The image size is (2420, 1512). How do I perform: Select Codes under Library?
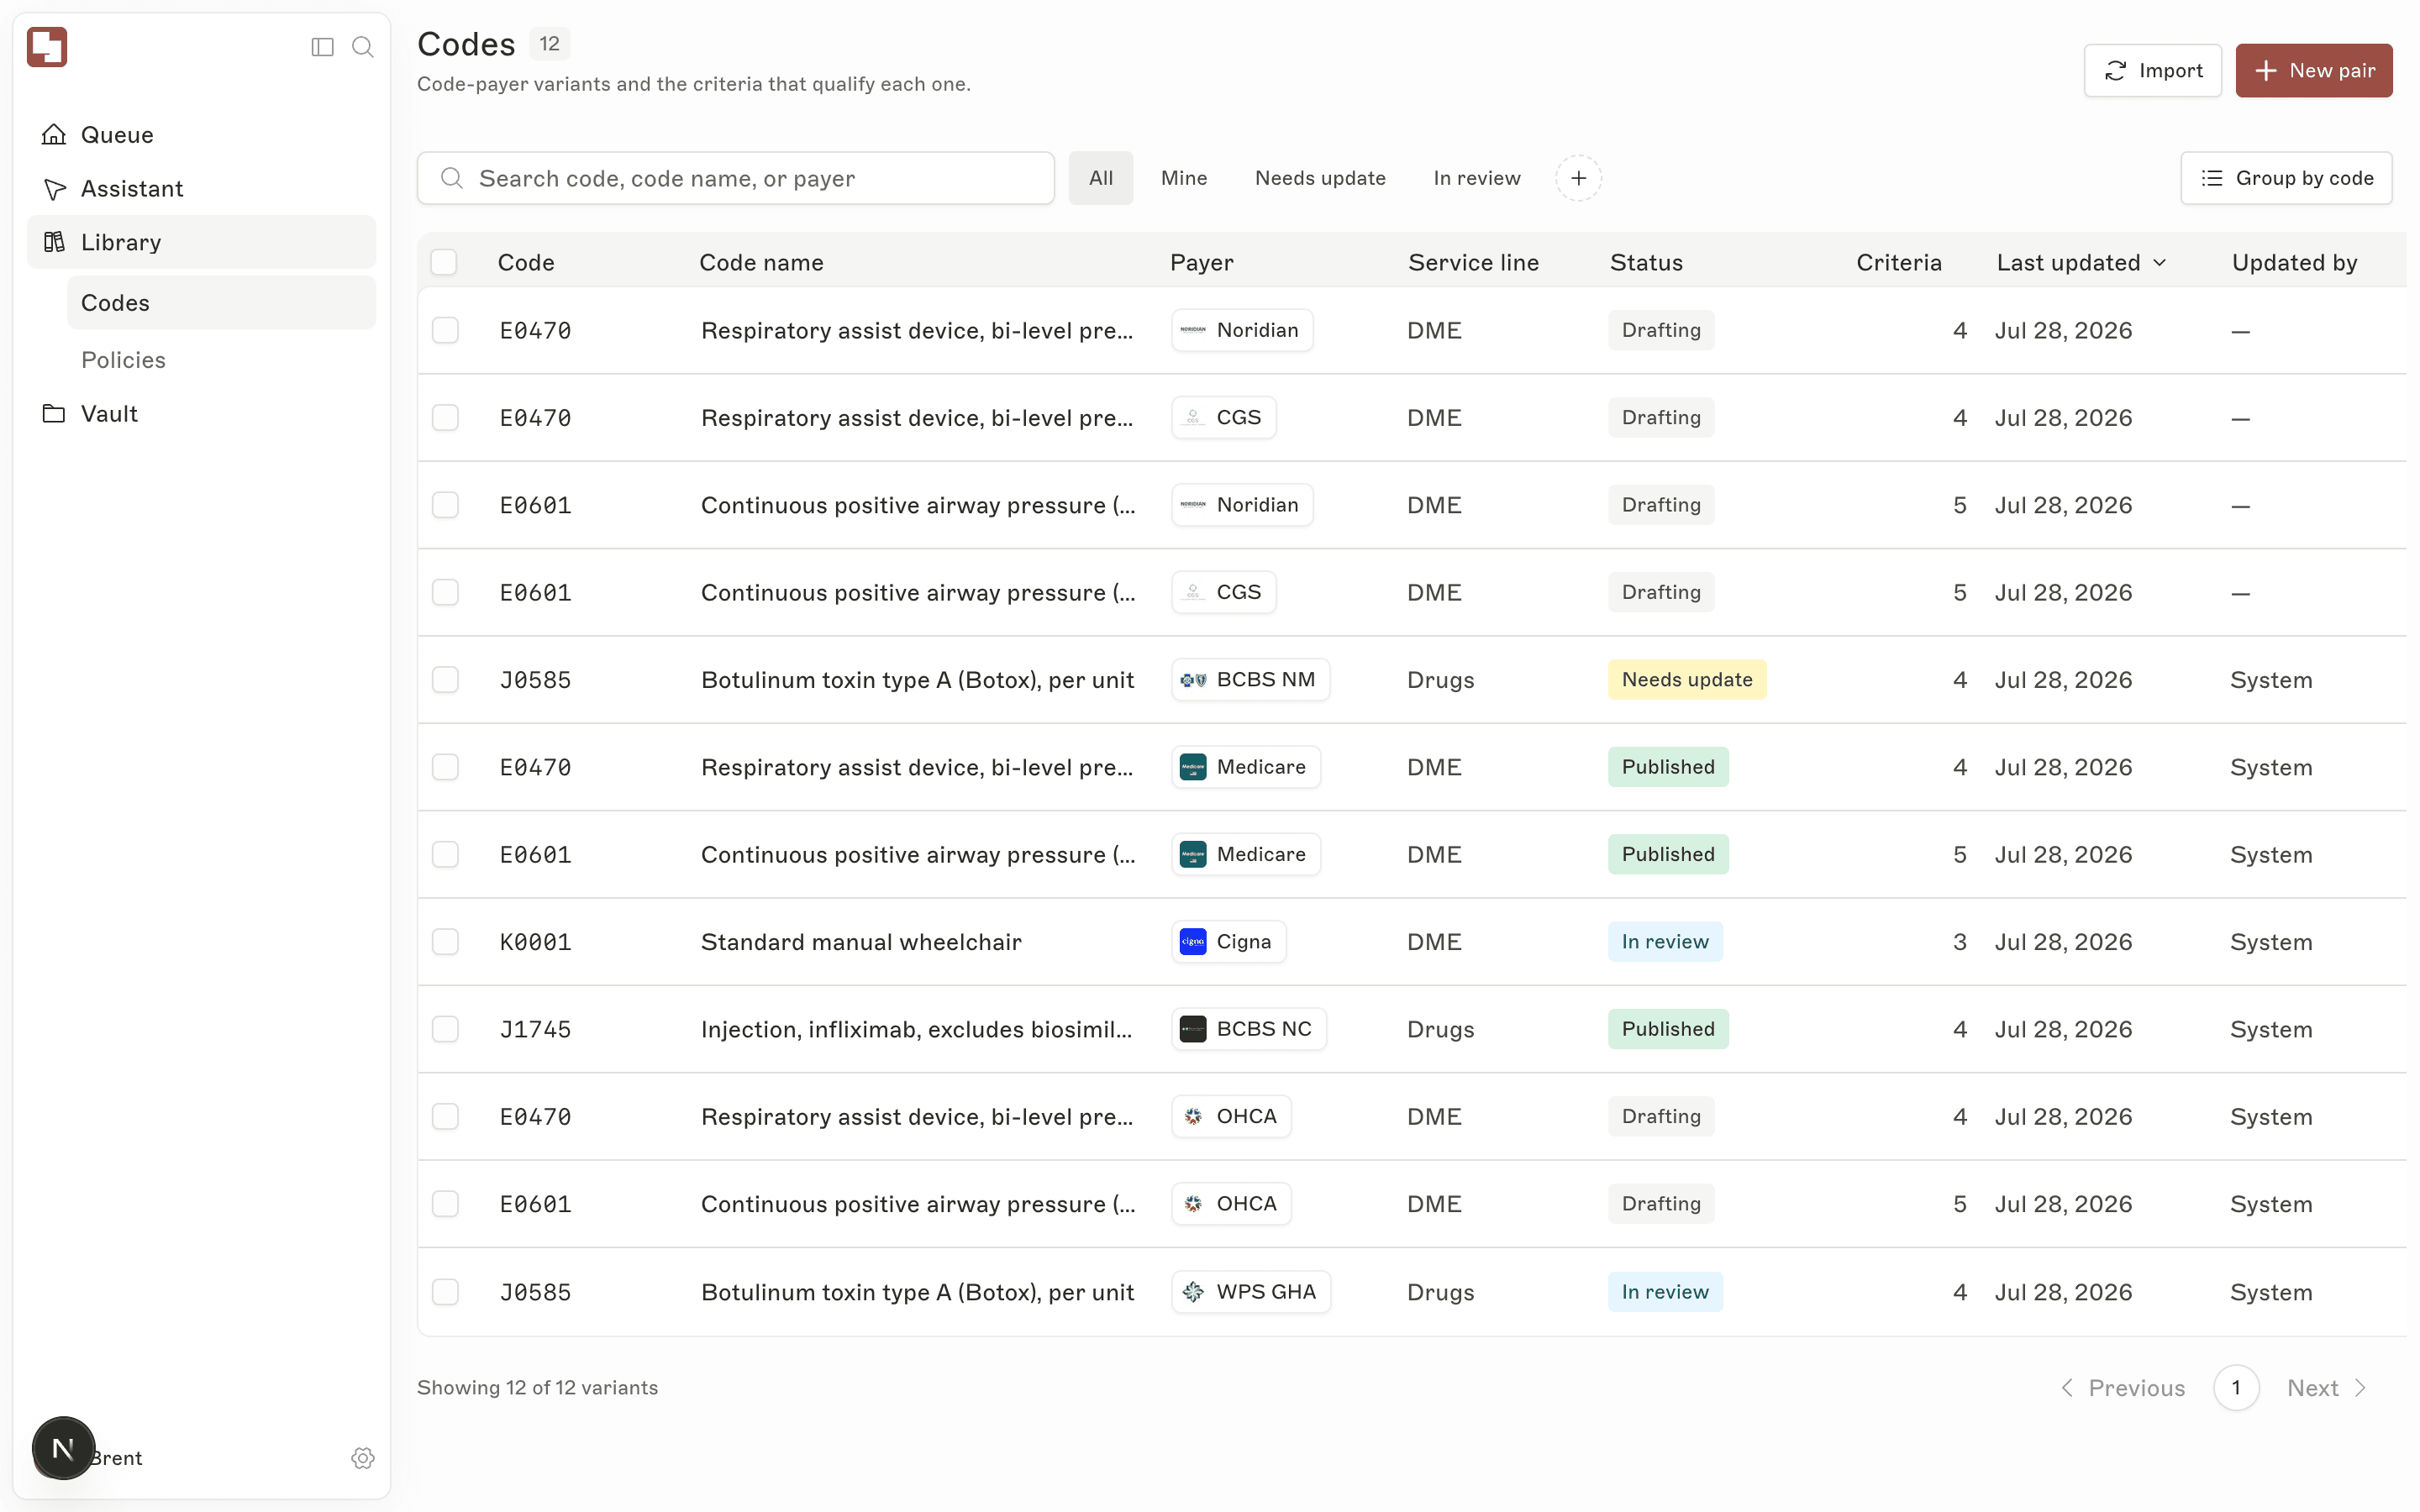221,302
